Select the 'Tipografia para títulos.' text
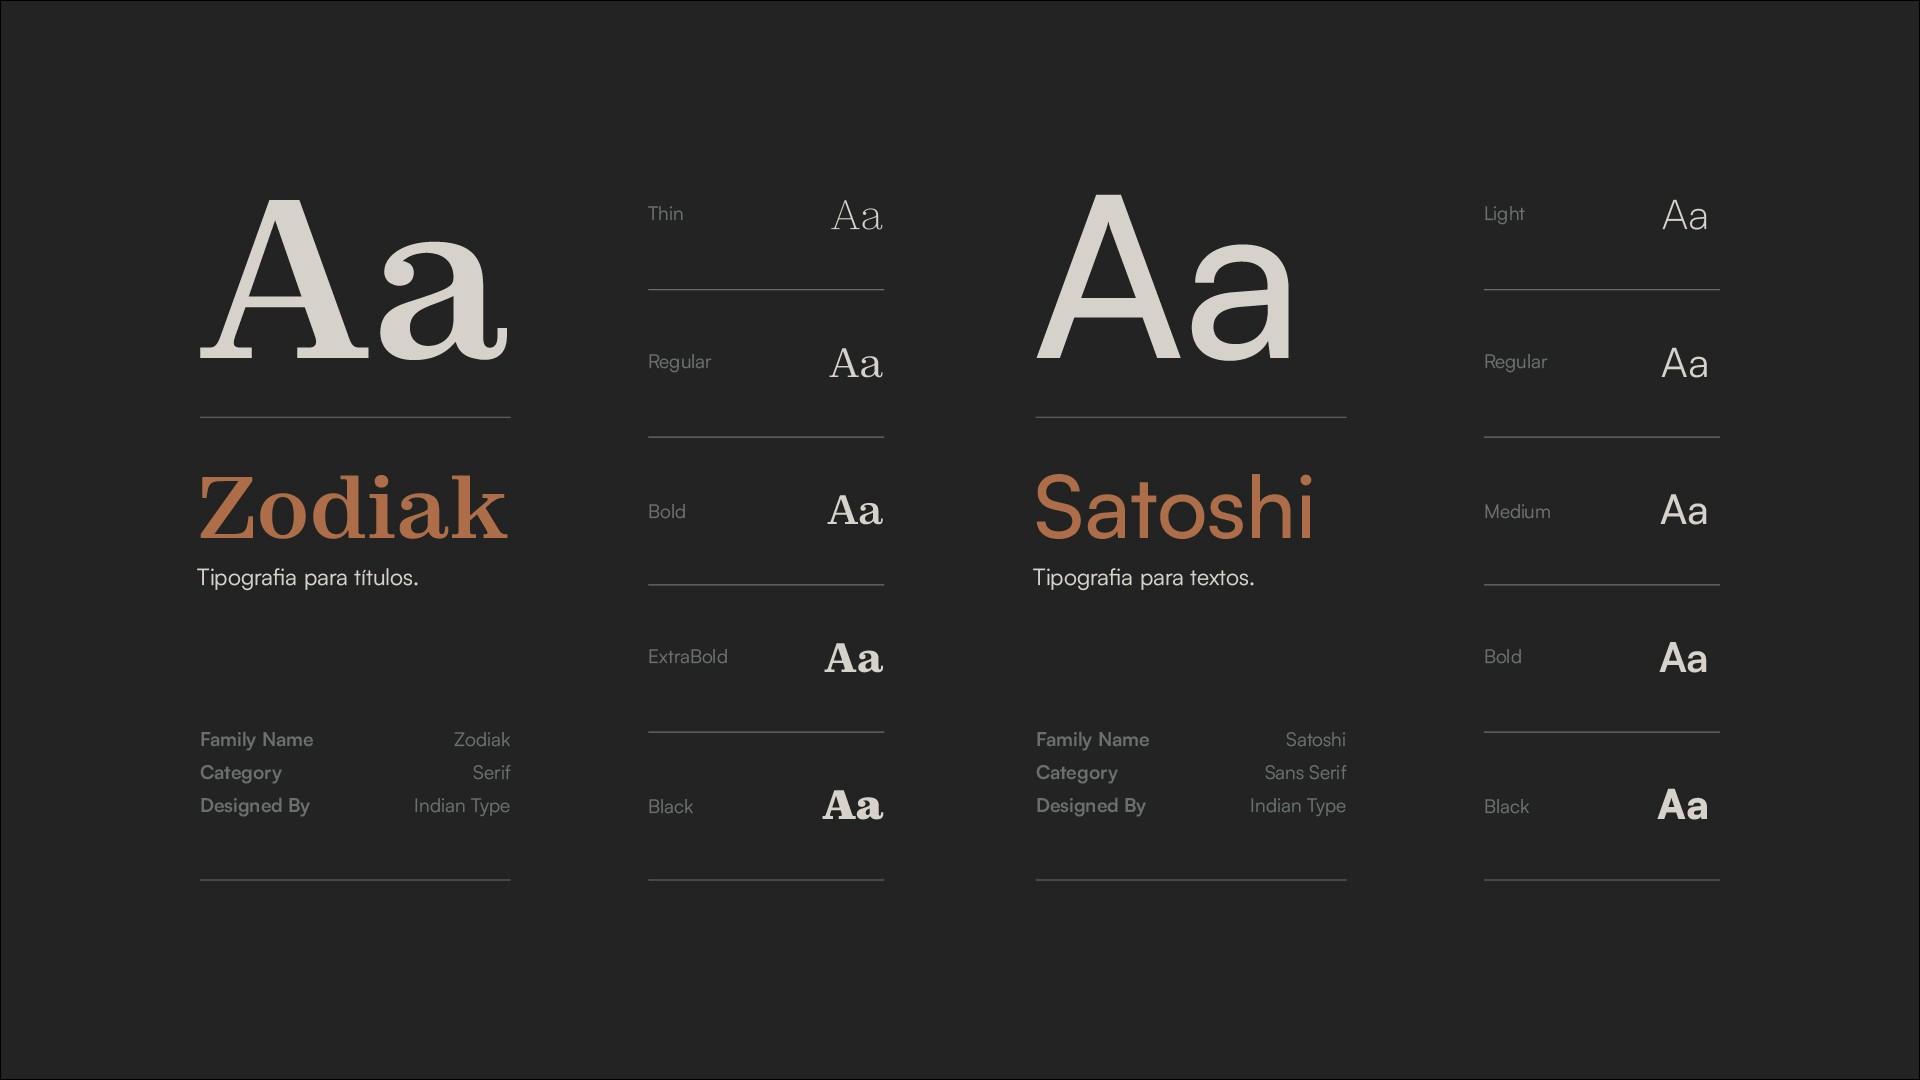This screenshot has width=1920, height=1080. (x=307, y=578)
